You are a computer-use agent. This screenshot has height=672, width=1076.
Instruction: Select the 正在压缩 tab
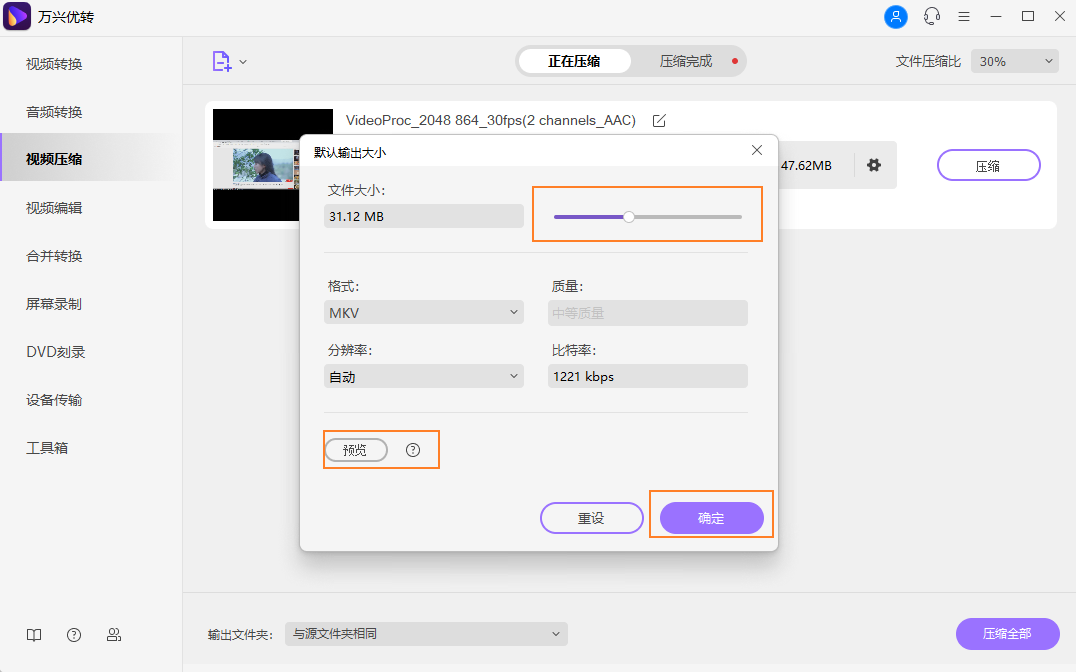pos(573,60)
